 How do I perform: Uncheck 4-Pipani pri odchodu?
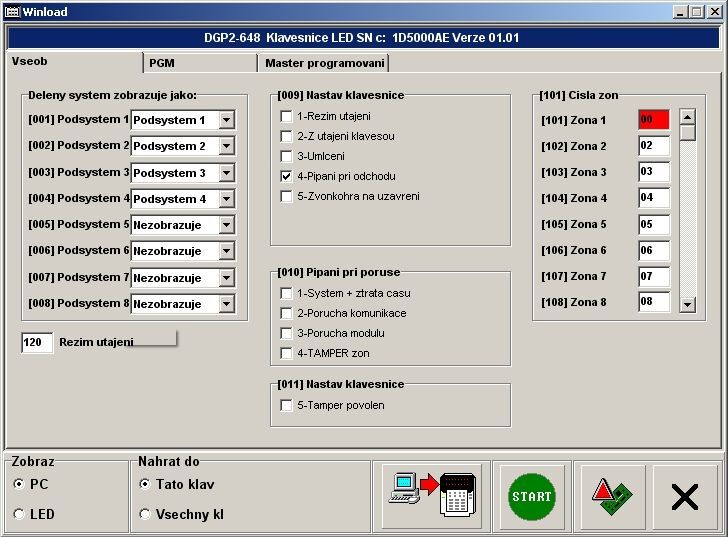point(287,176)
